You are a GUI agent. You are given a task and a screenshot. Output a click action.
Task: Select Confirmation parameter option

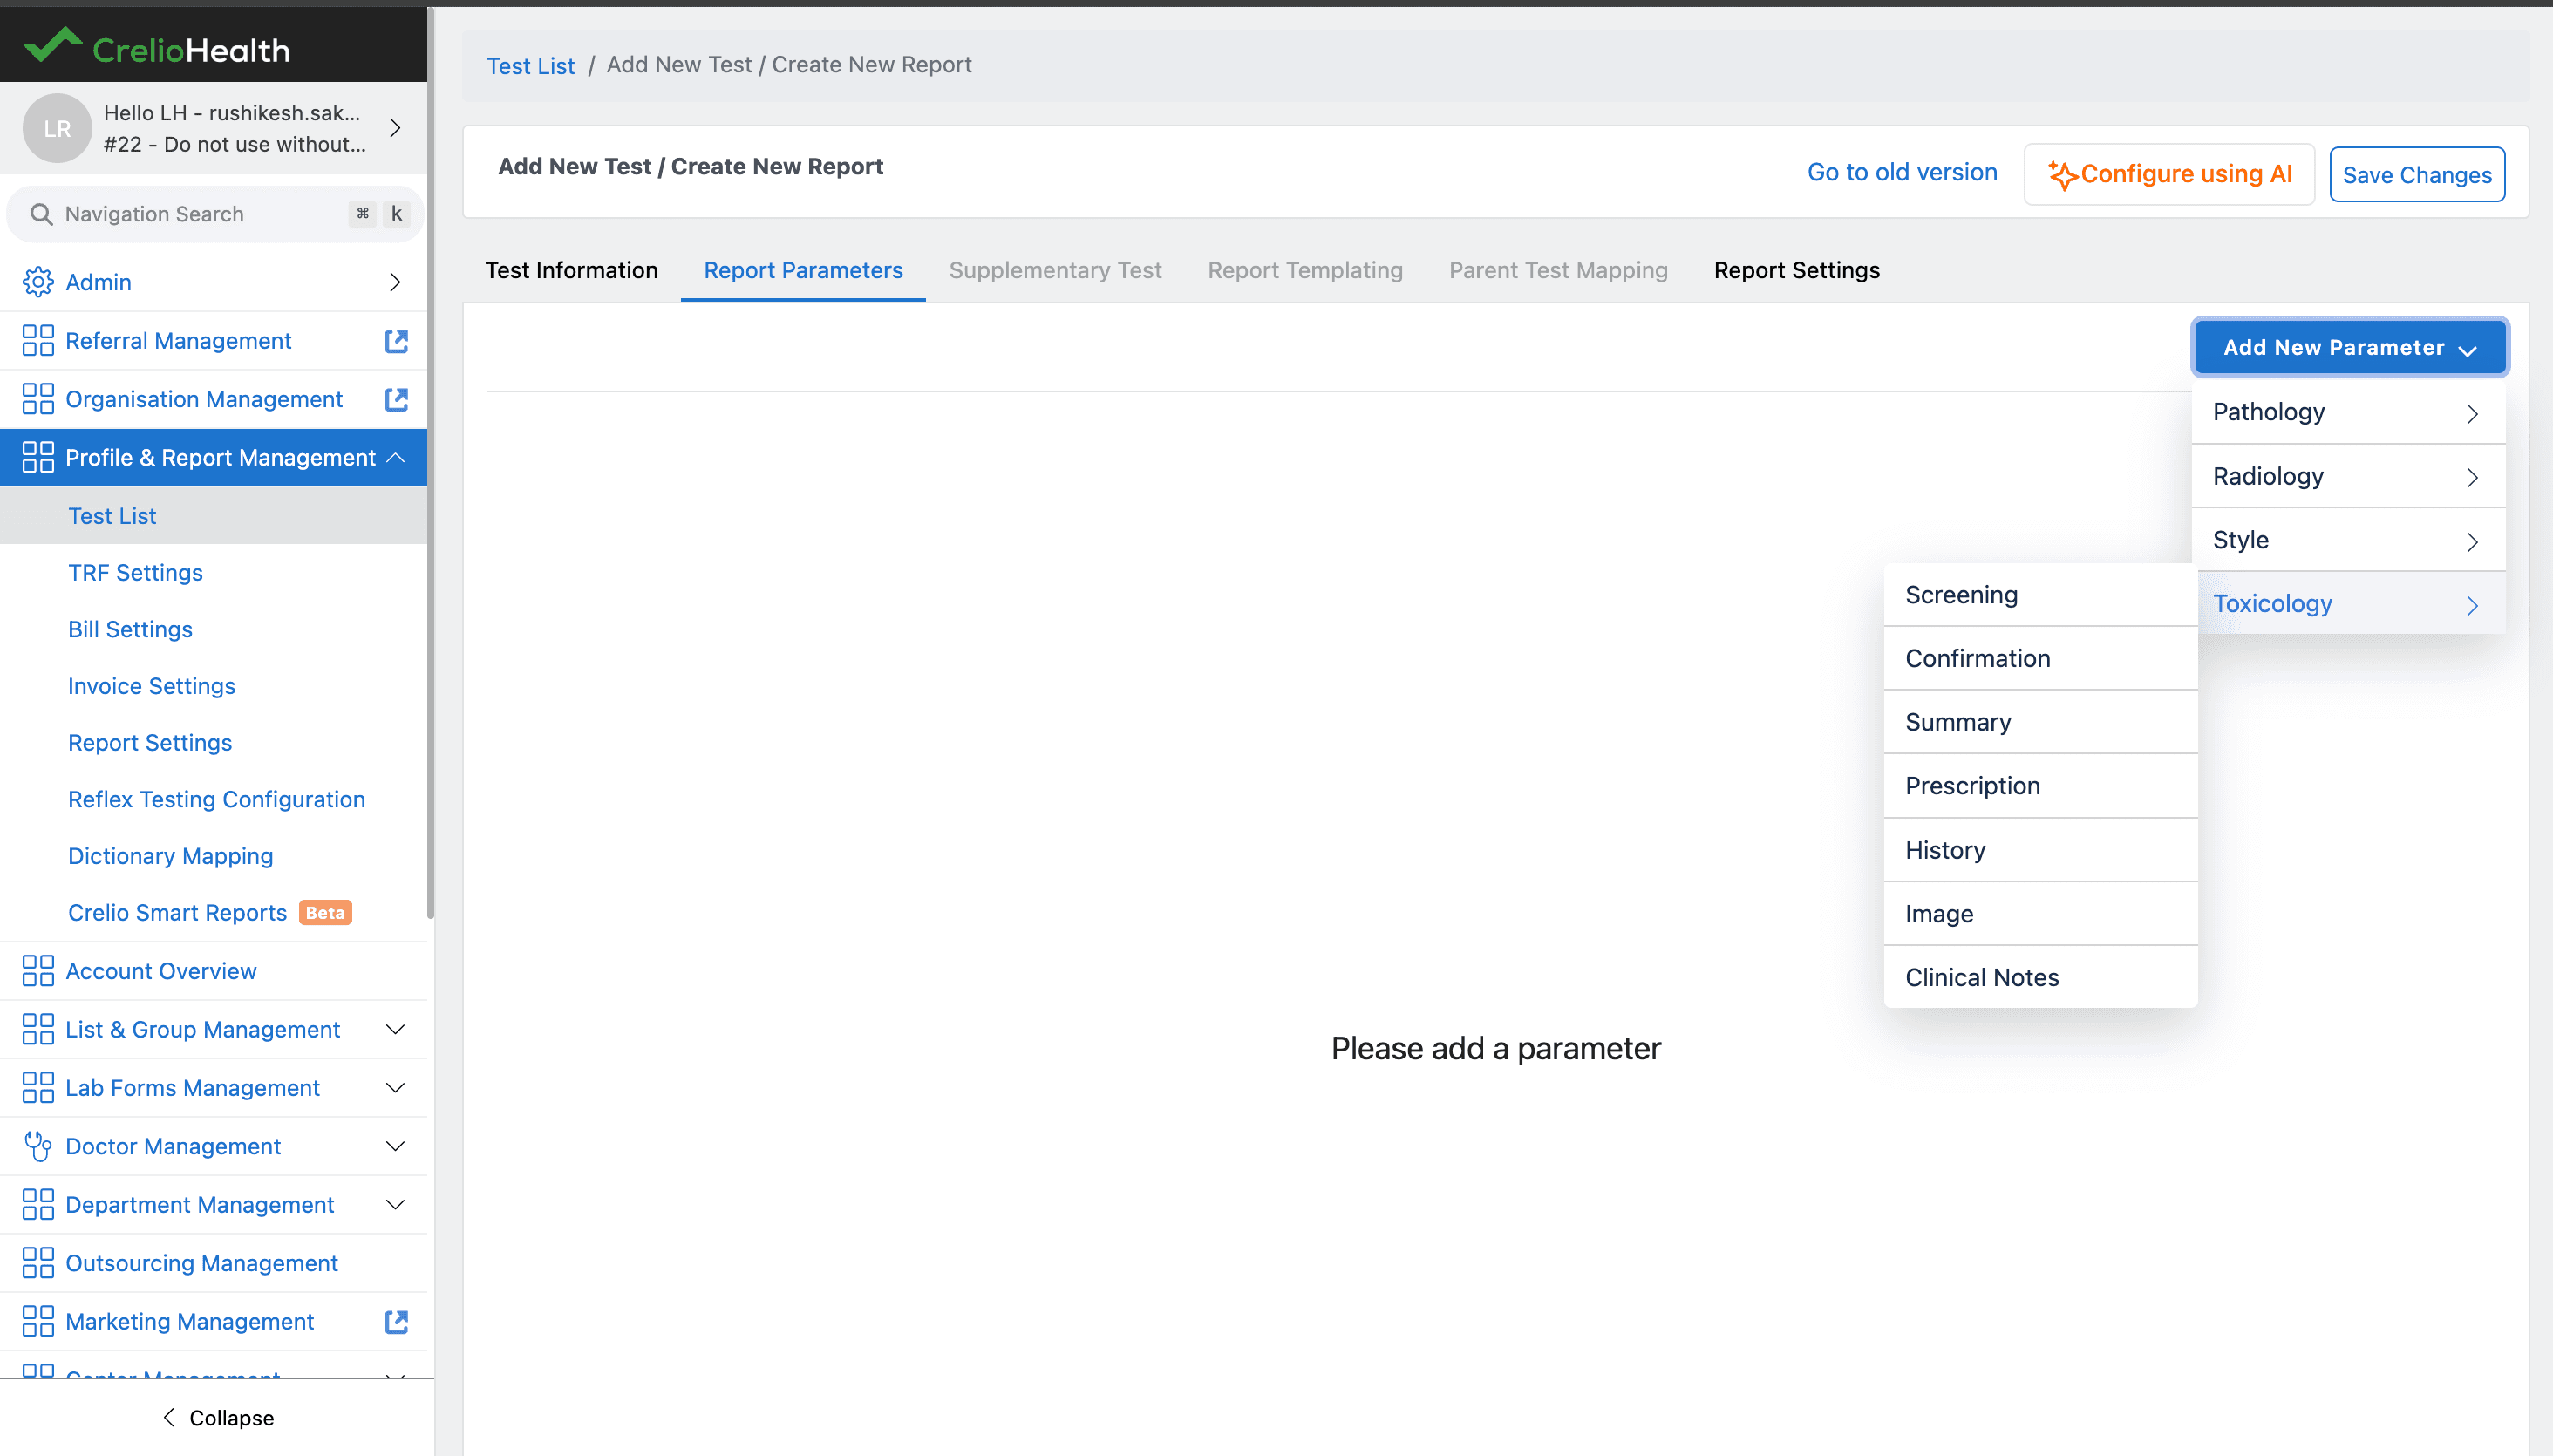pos(2040,658)
